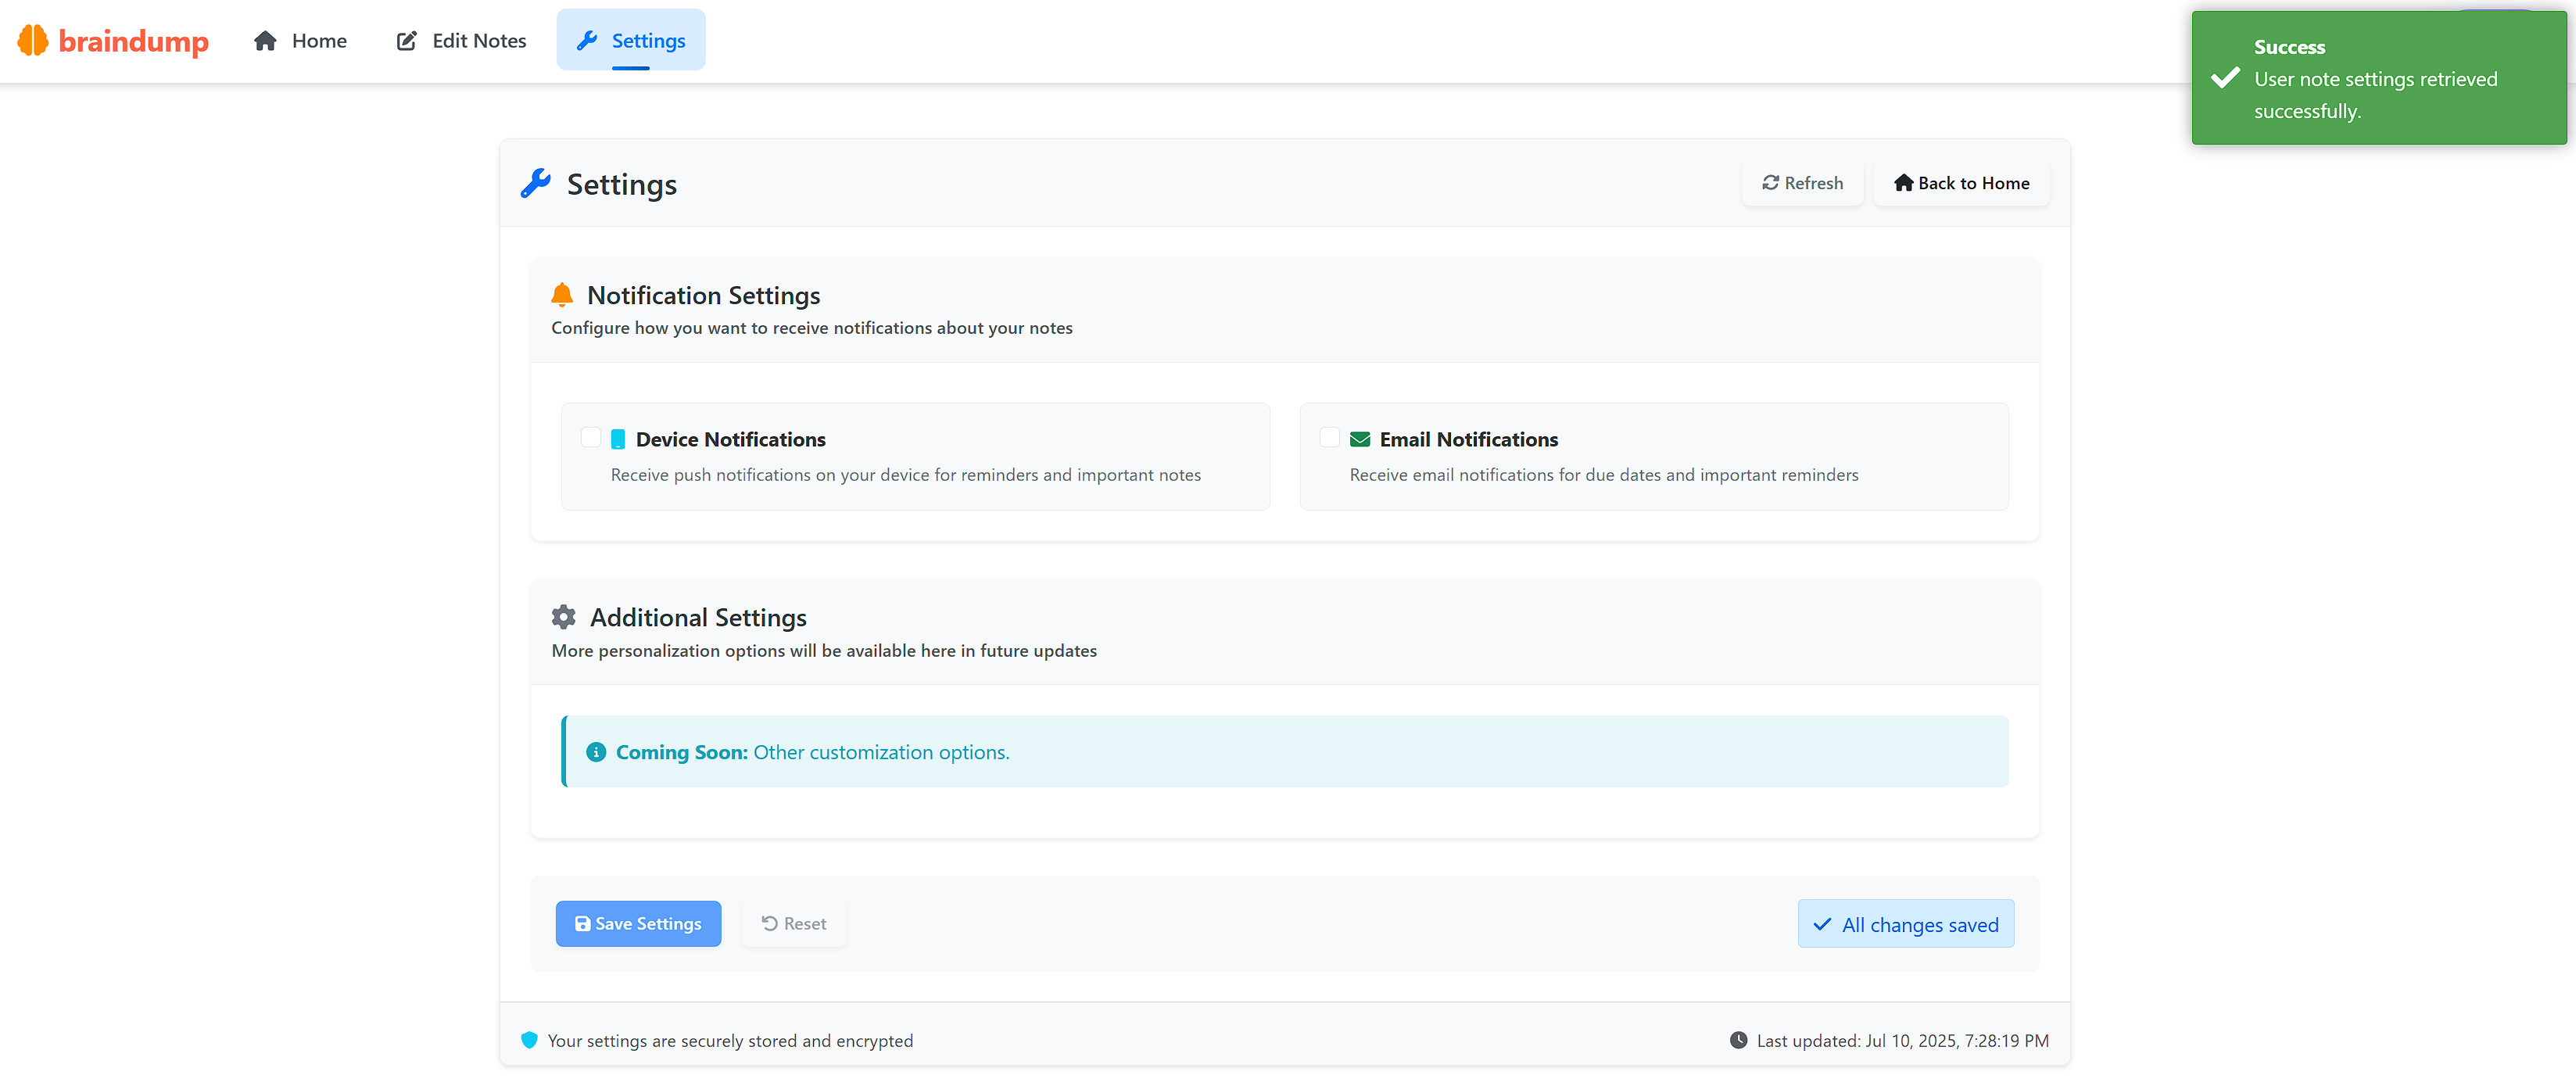Open the Home navigation tab
This screenshot has height=1079, width=2576.
click(301, 41)
